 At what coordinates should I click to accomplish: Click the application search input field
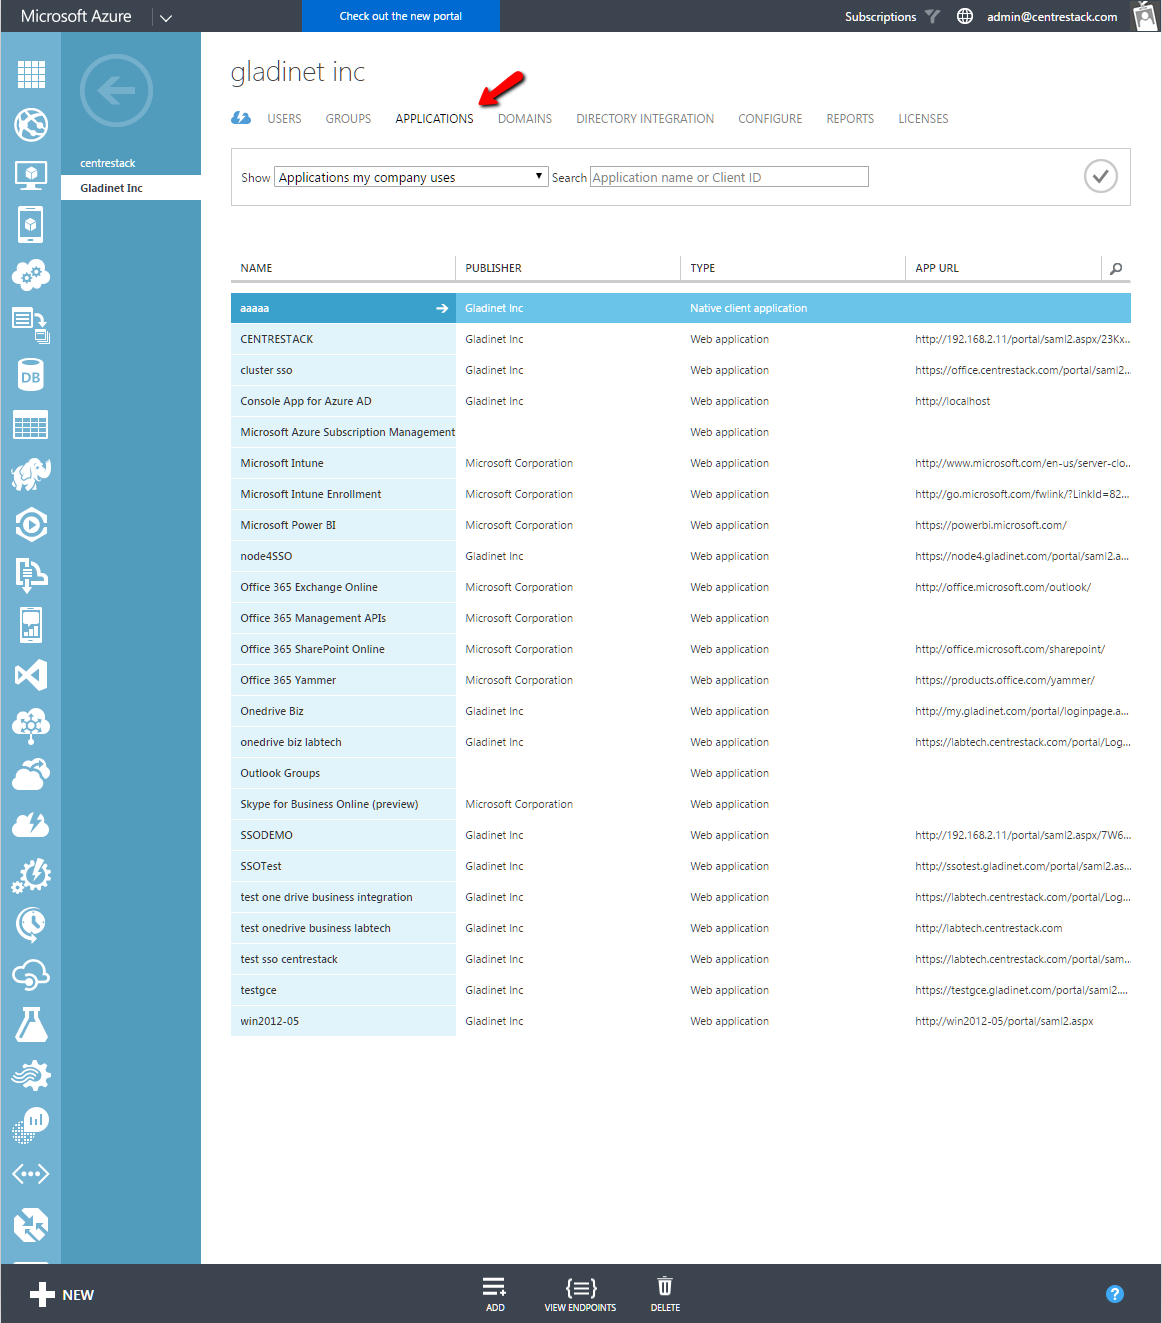[729, 177]
